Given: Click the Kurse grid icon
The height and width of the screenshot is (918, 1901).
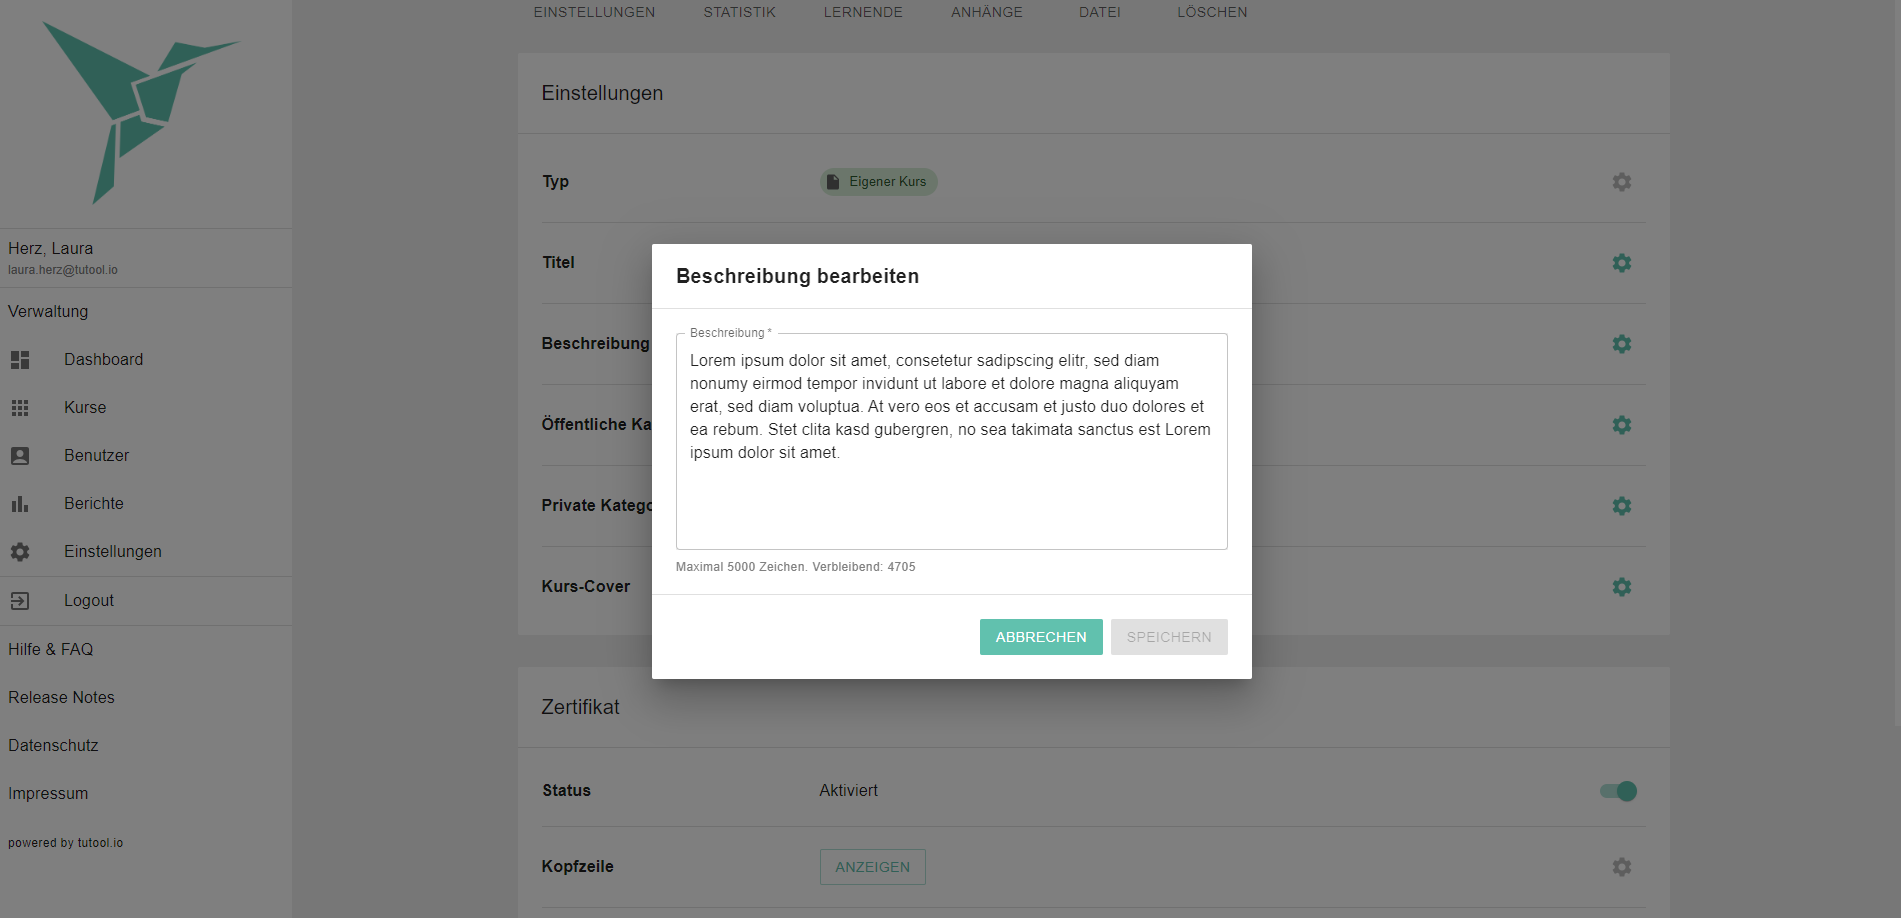Looking at the screenshot, I should (20, 408).
